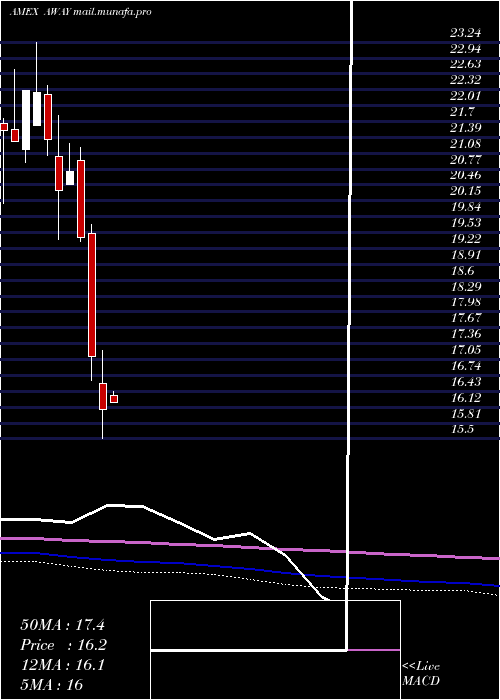This screenshot has height=700, width=500.
Task: Click the 18.29 price axis label
Action: (x=465, y=287)
